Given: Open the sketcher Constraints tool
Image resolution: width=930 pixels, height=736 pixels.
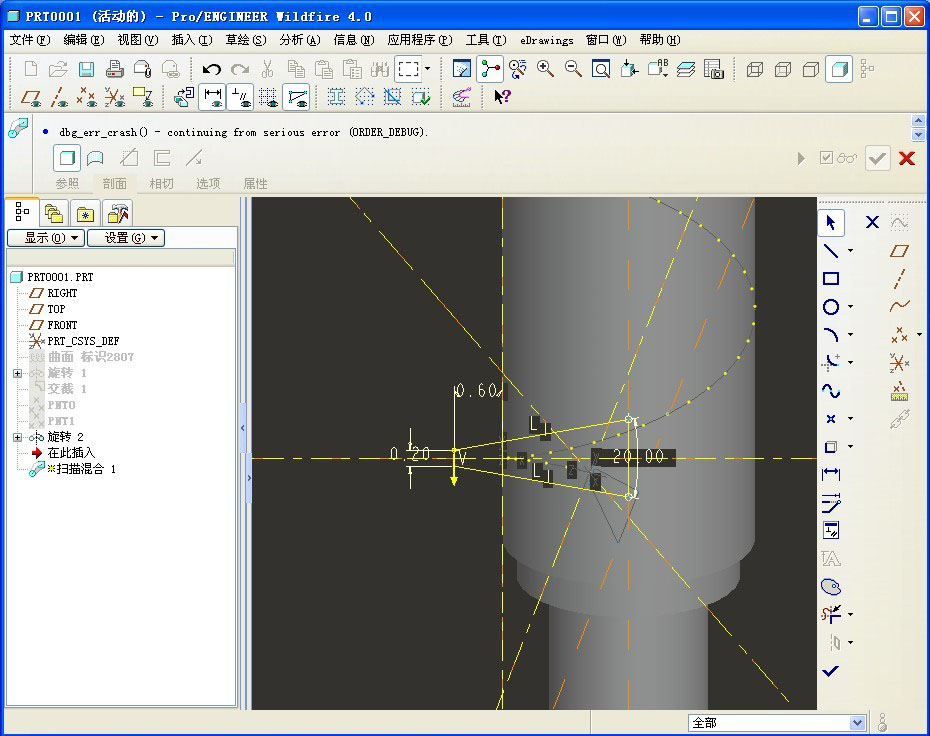Looking at the screenshot, I should (831, 530).
